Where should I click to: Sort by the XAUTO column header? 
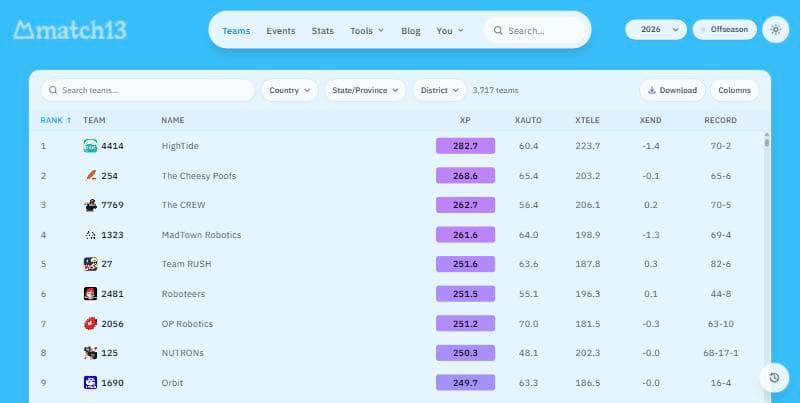[528, 120]
